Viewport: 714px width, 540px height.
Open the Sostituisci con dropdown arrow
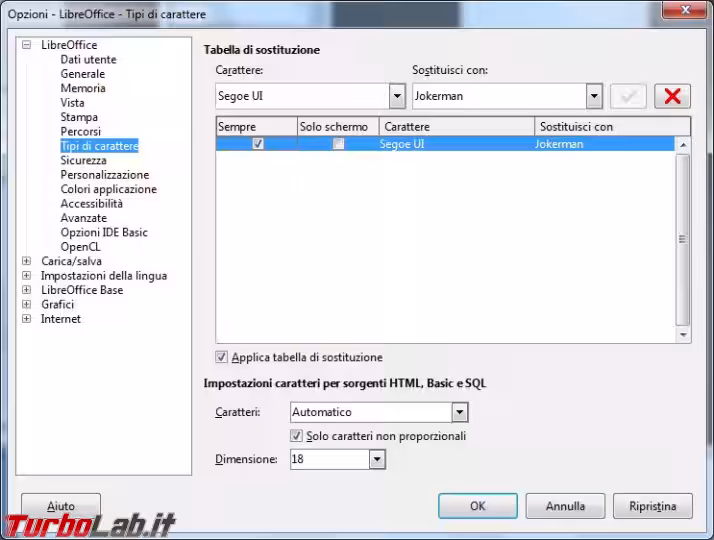594,96
